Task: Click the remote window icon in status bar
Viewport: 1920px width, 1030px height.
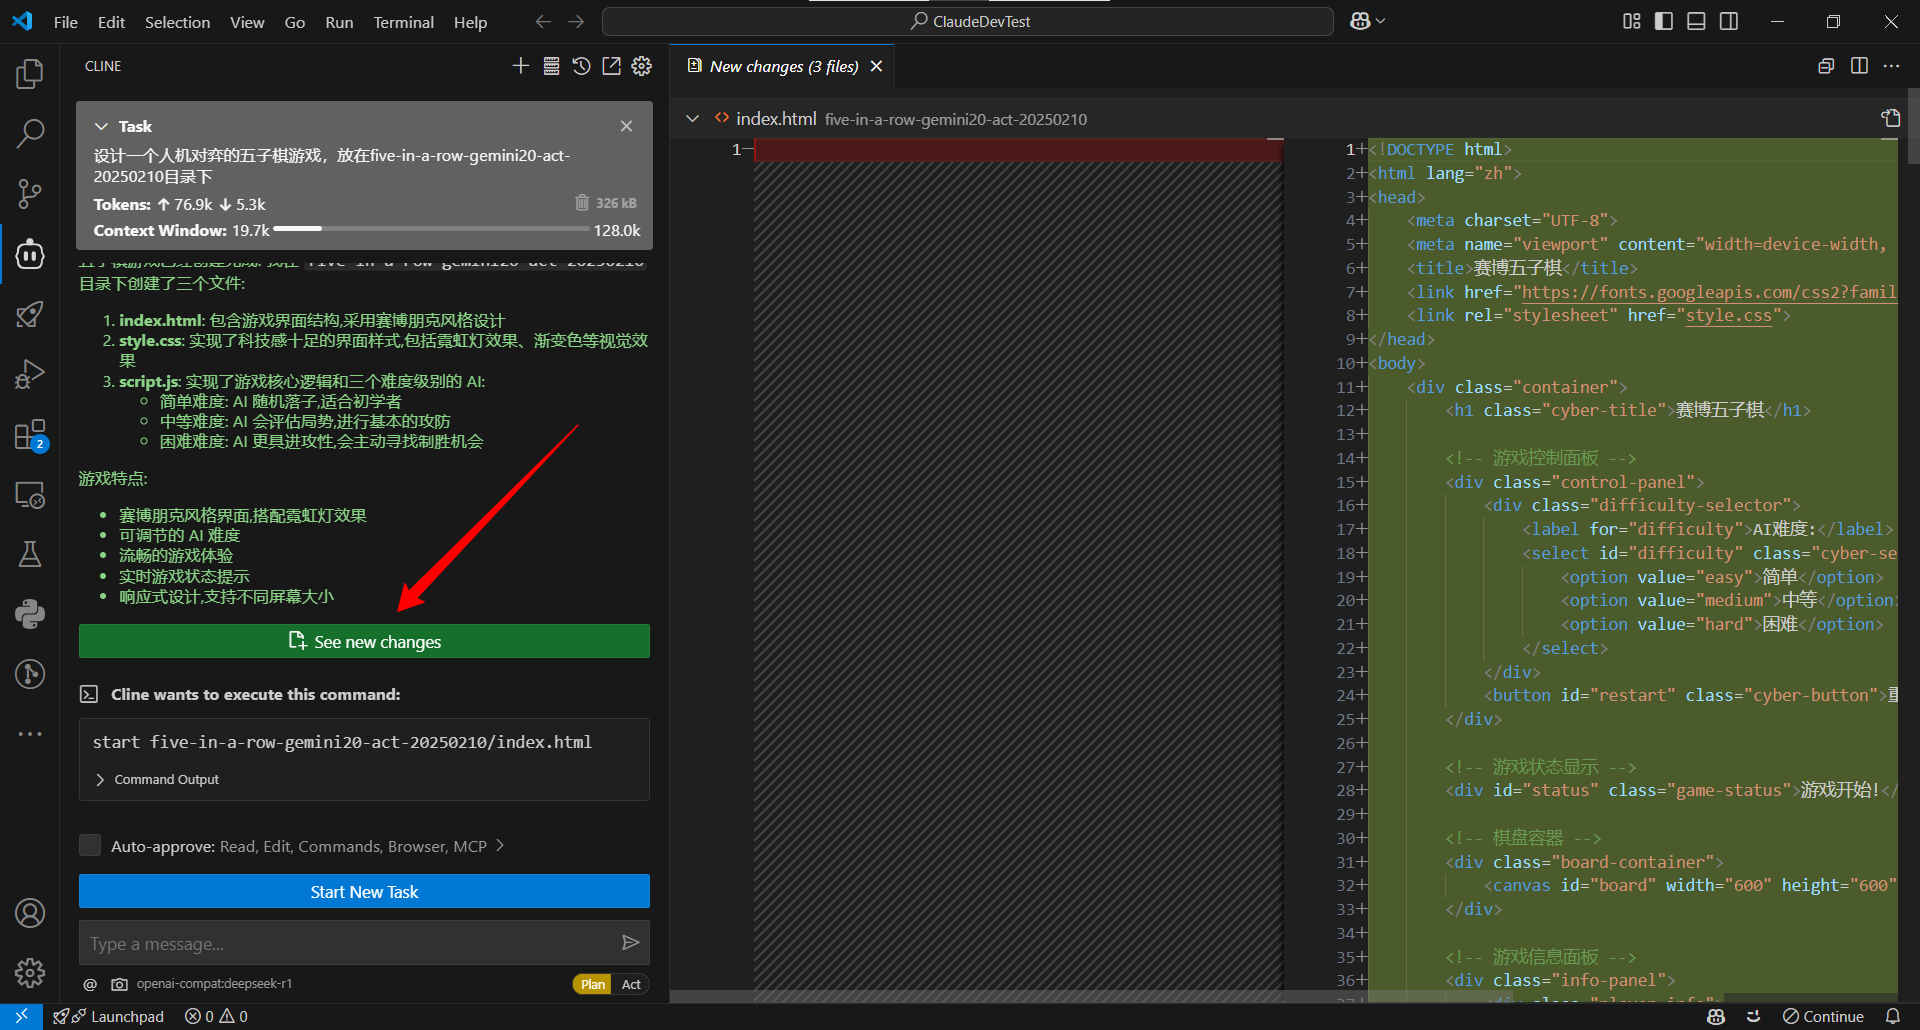Action: (21, 1016)
